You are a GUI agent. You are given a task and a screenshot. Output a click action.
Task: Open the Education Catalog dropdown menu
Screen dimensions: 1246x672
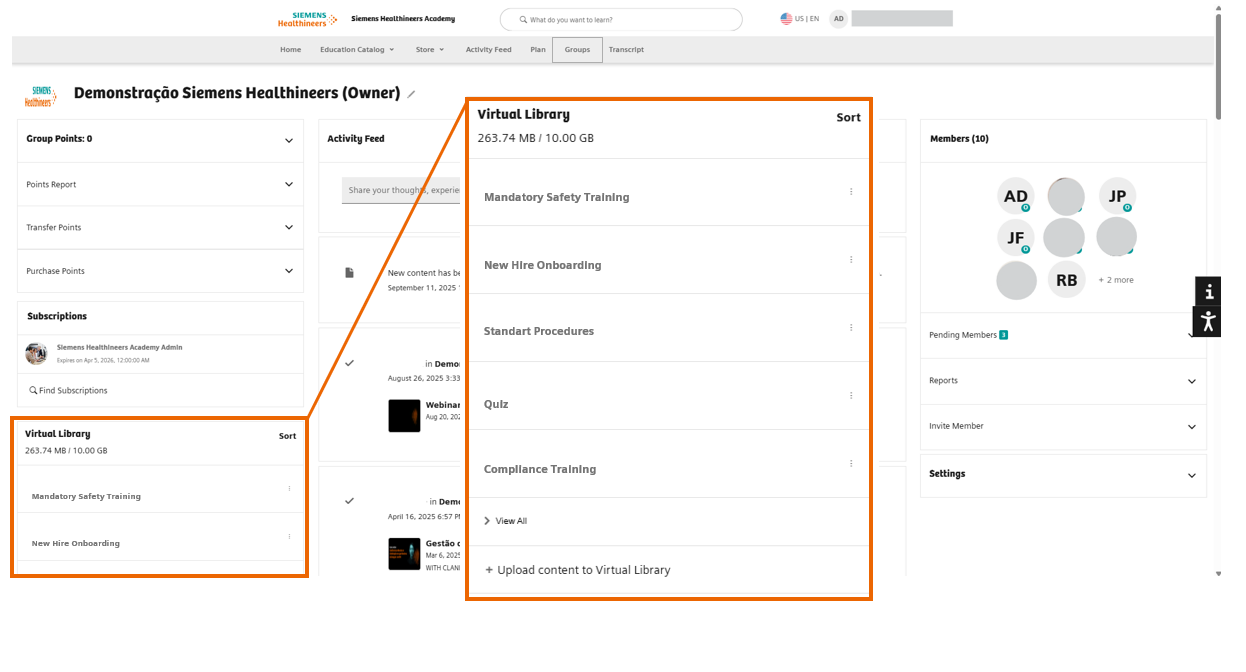[357, 50]
